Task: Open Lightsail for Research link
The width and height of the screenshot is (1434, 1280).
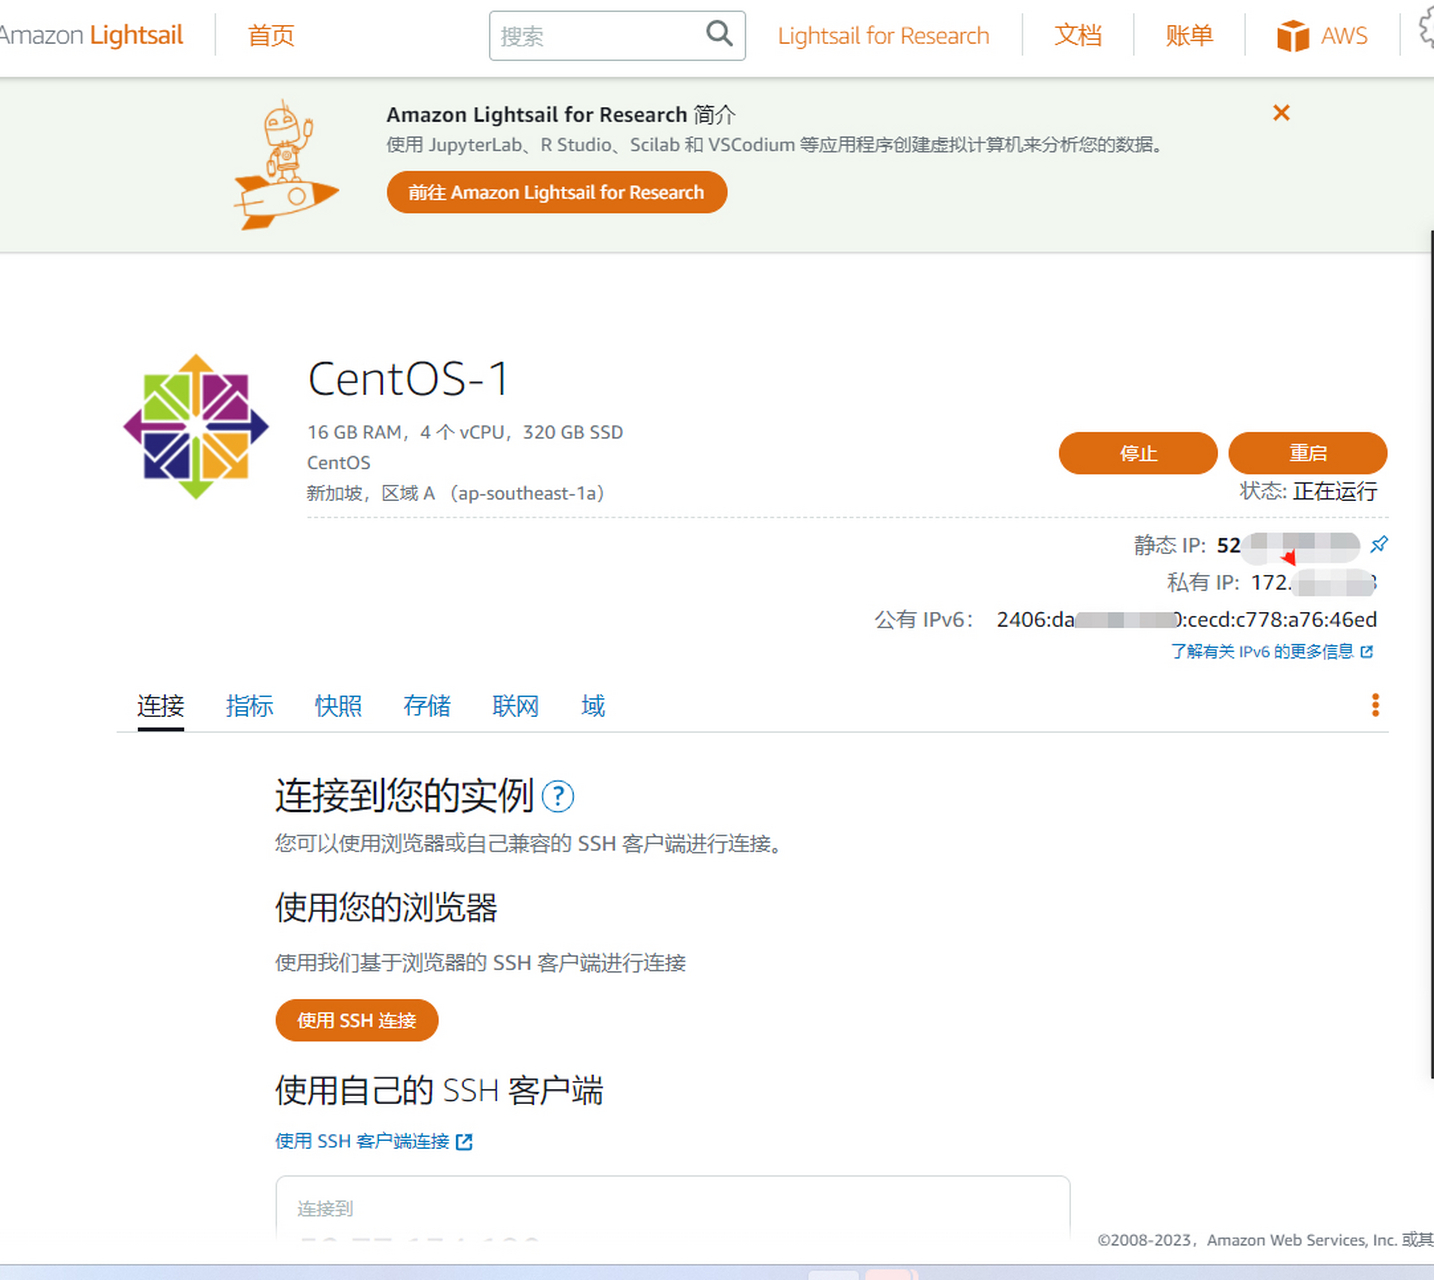Action: point(883,36)
